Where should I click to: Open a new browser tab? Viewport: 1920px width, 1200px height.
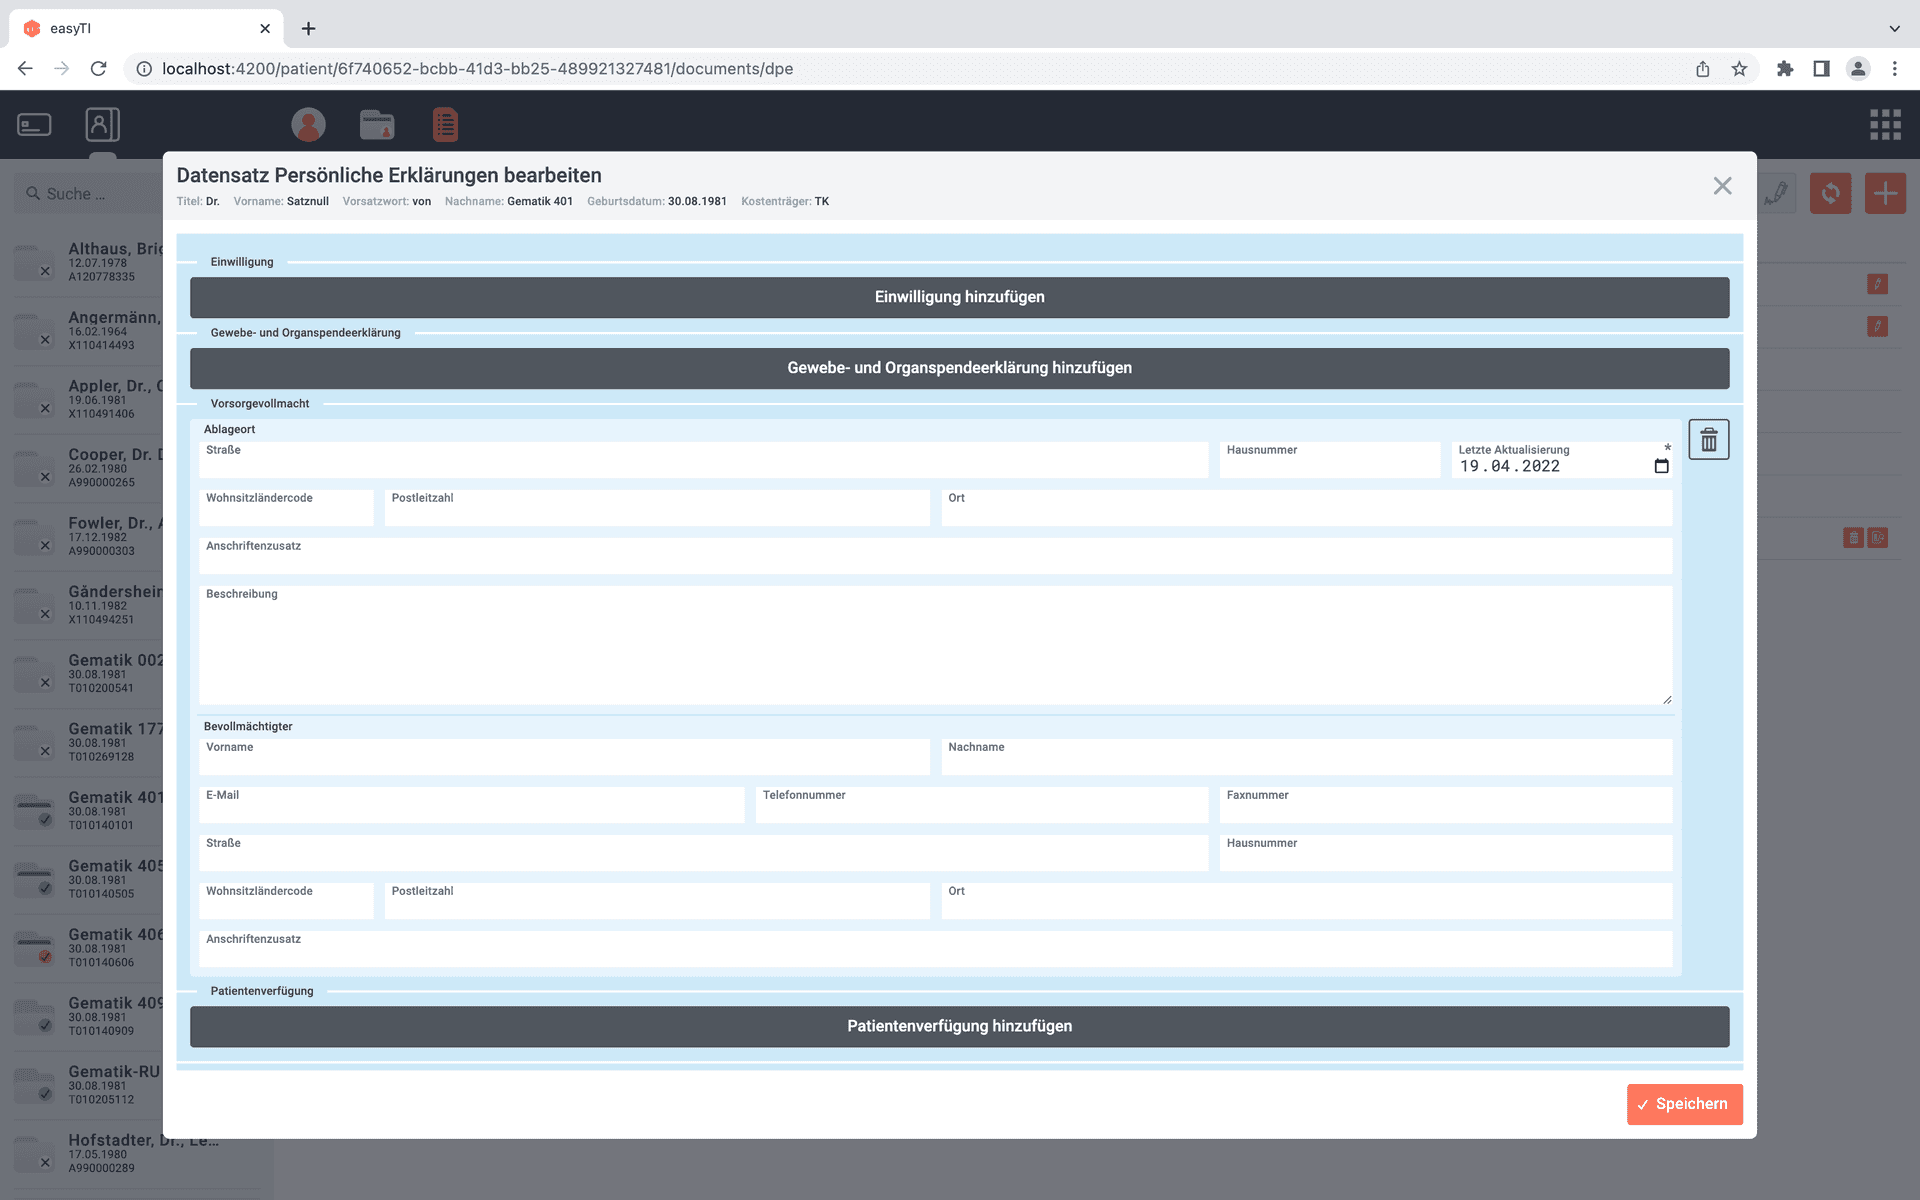point(309,28)
